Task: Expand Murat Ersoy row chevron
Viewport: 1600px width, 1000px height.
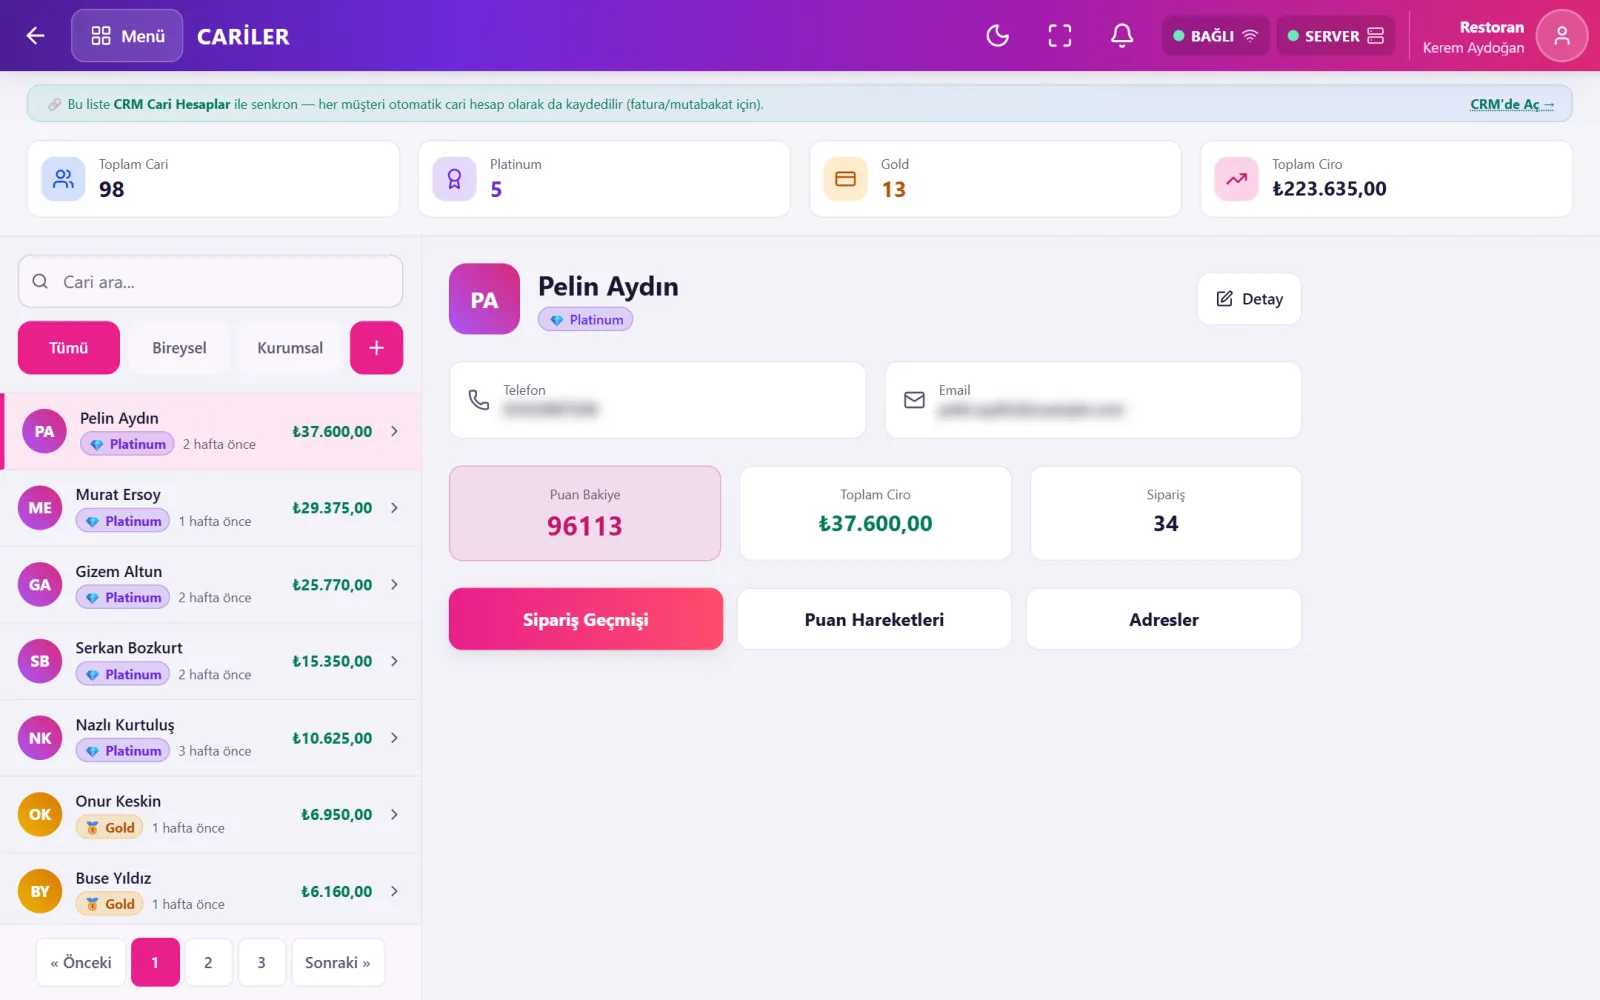Action: [394, 508]
